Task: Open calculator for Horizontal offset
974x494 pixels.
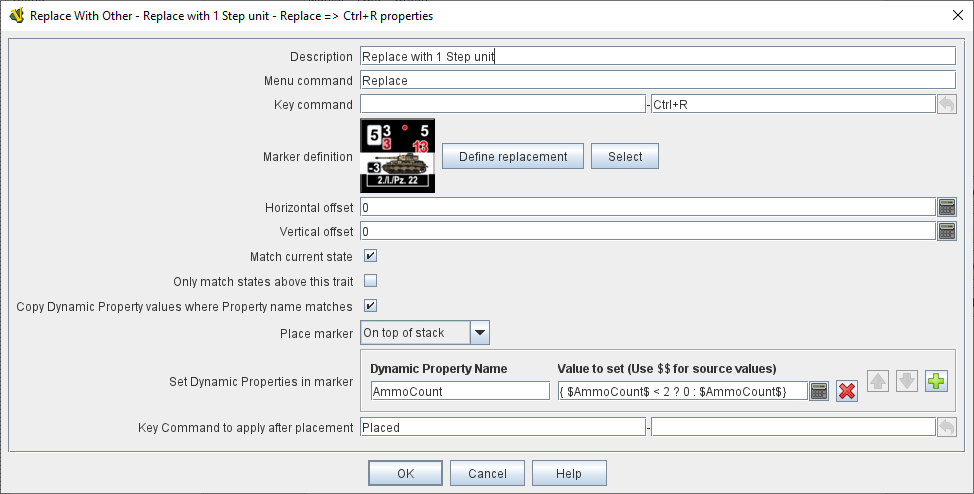Action: pos(946,207)
